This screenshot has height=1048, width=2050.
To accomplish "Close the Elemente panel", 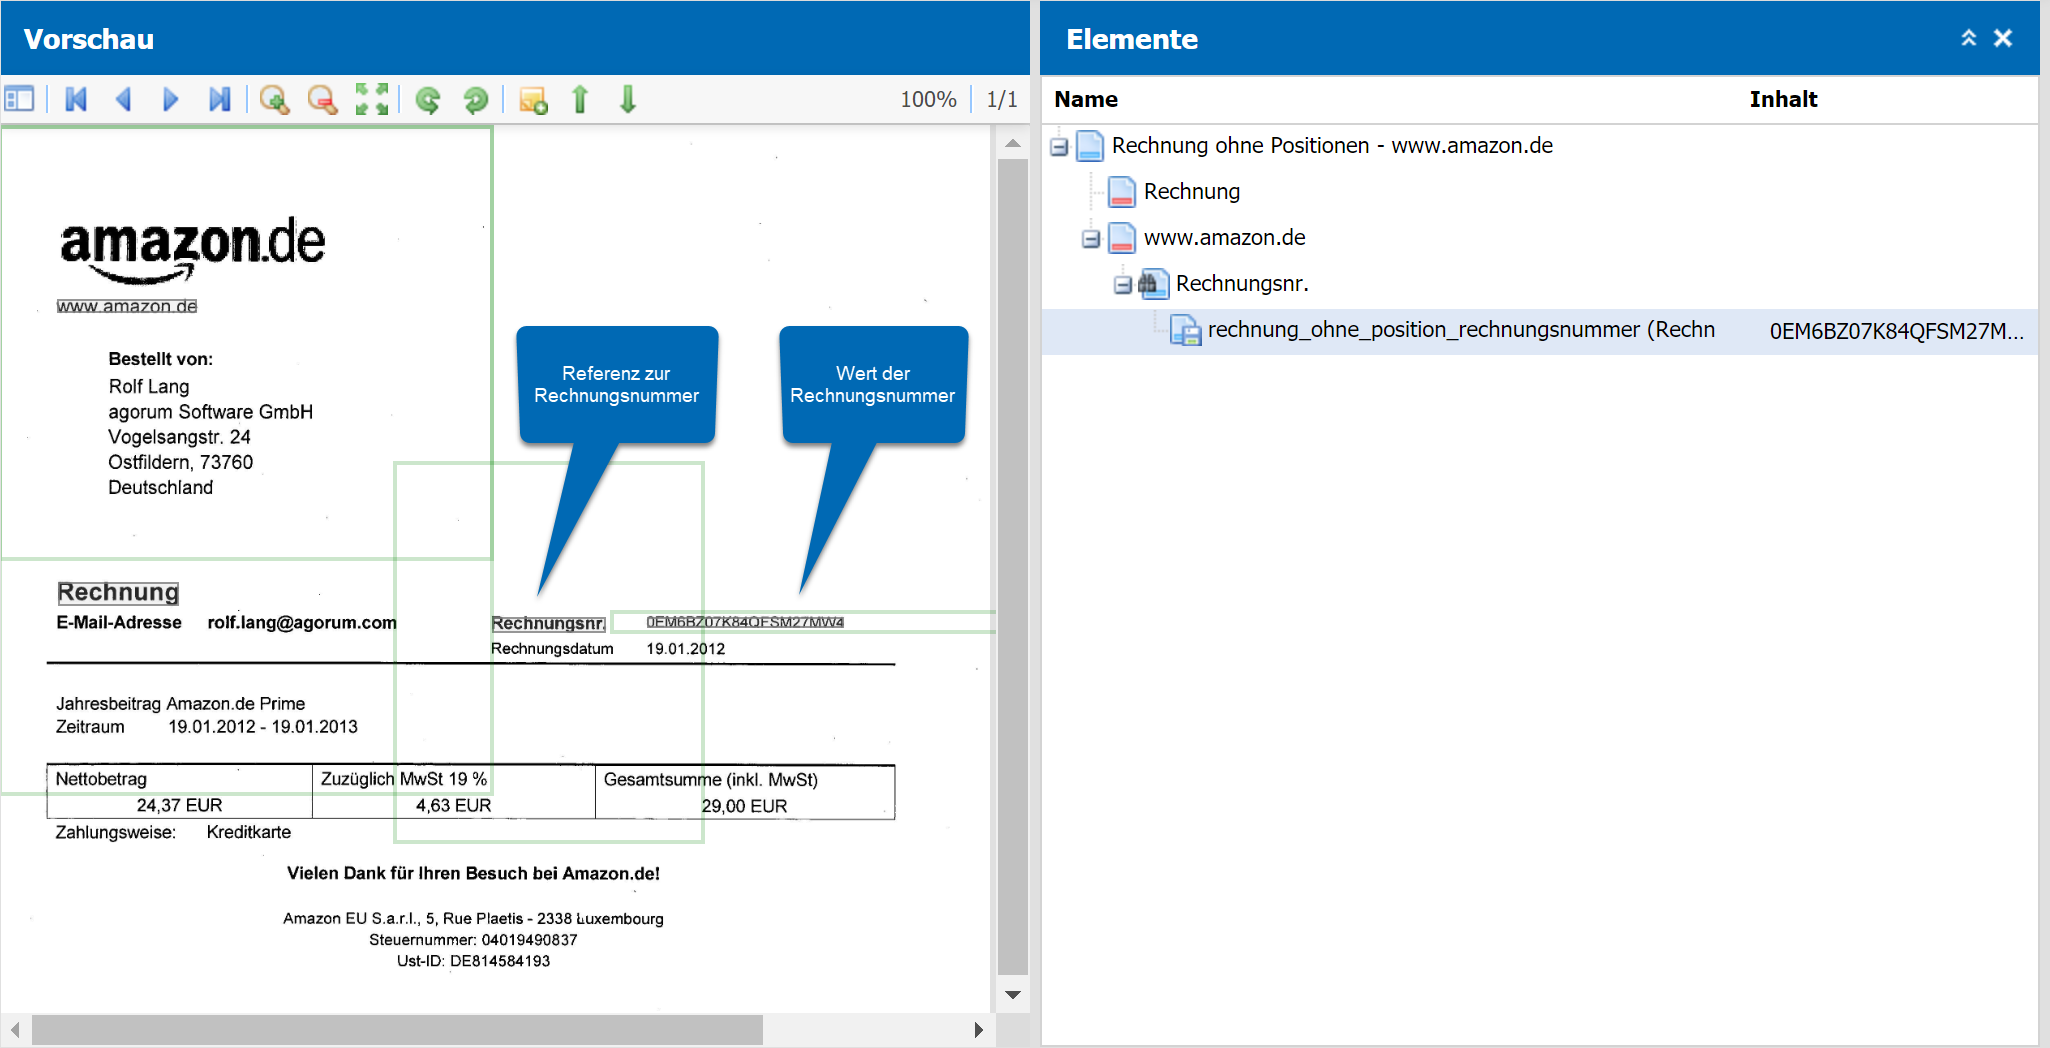I will click(x=2003, y=38).
